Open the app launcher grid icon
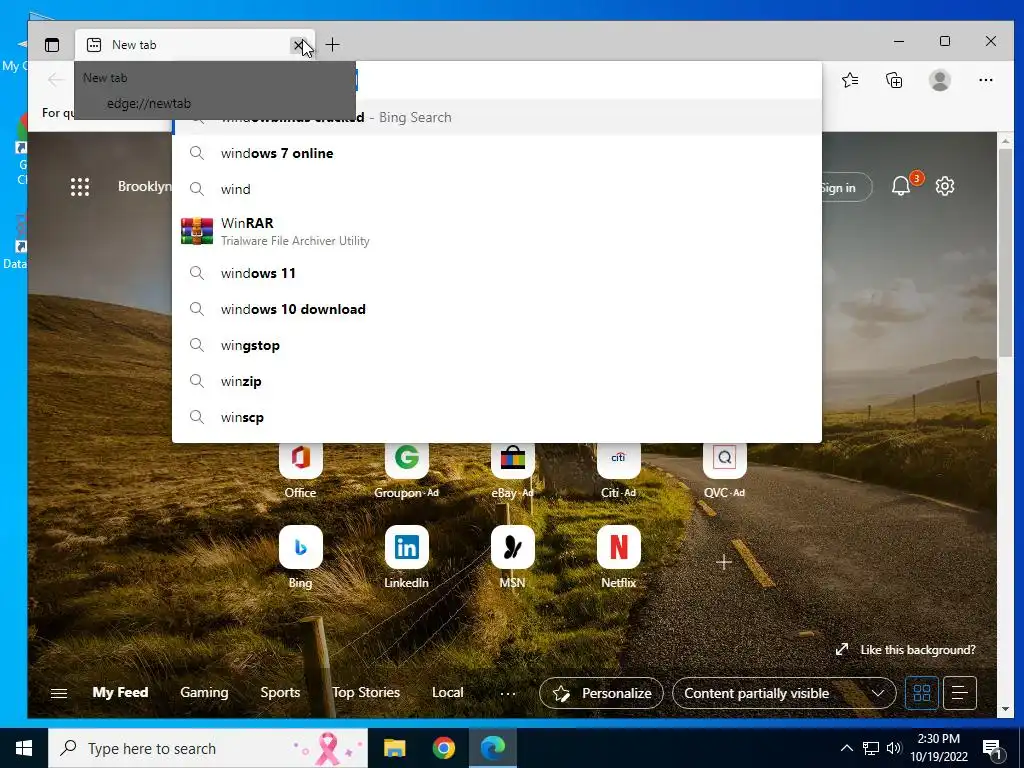Screen dimensions: 1024x768 point(80,187)
